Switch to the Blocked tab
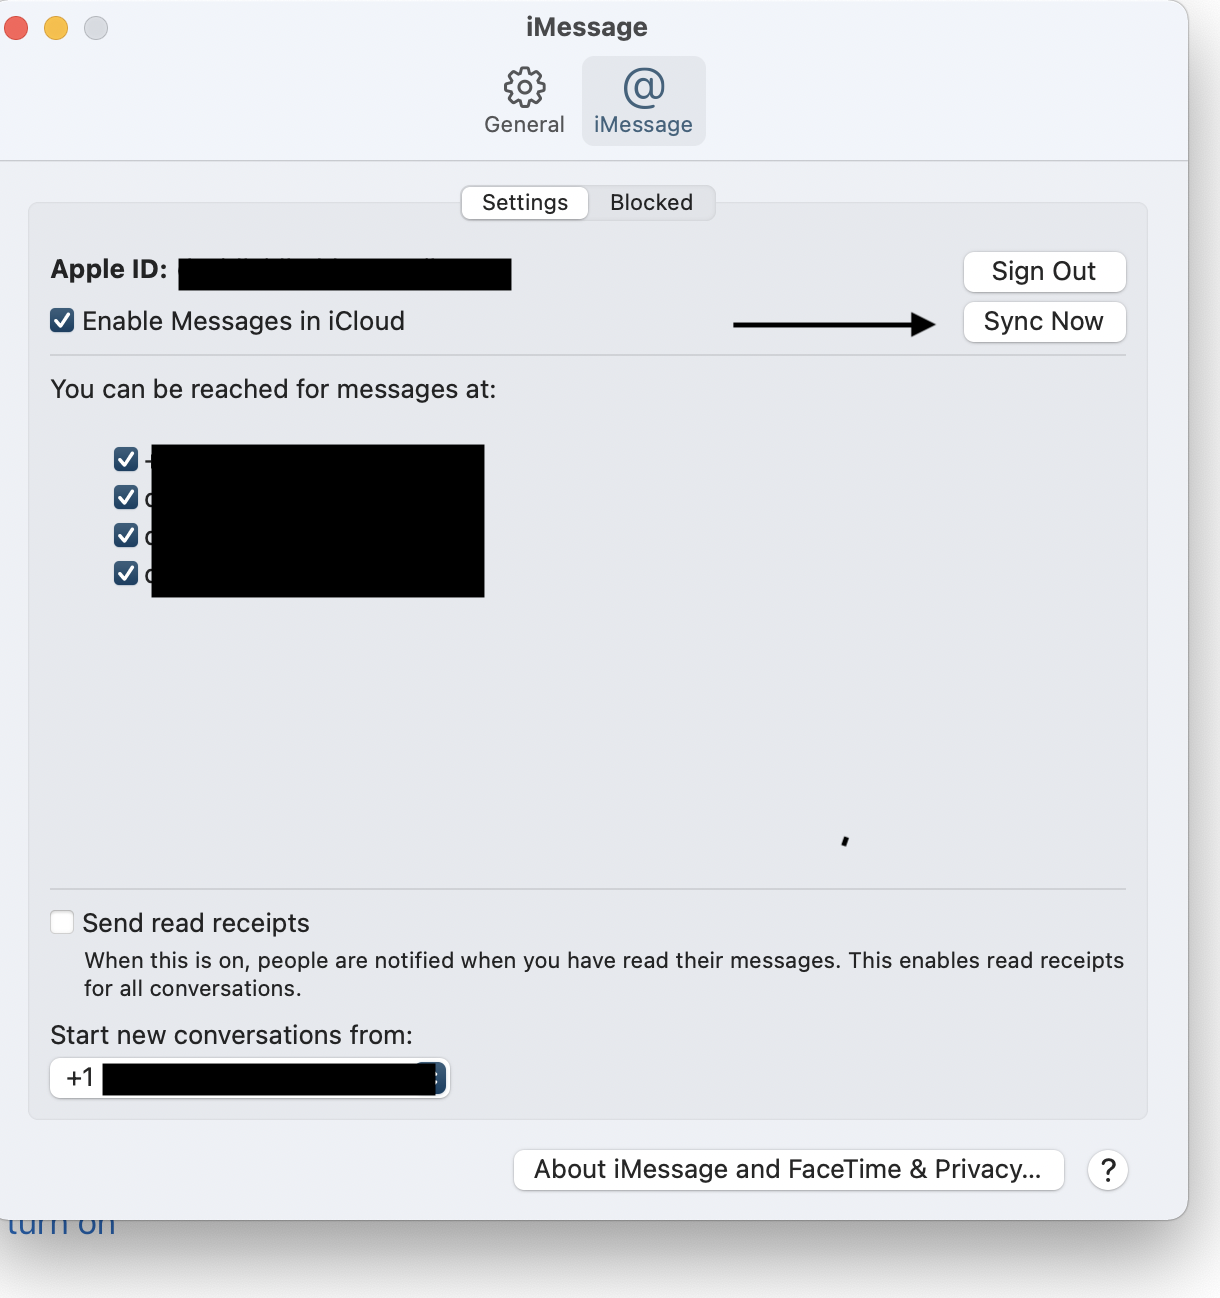 click(x=651, y=203)
